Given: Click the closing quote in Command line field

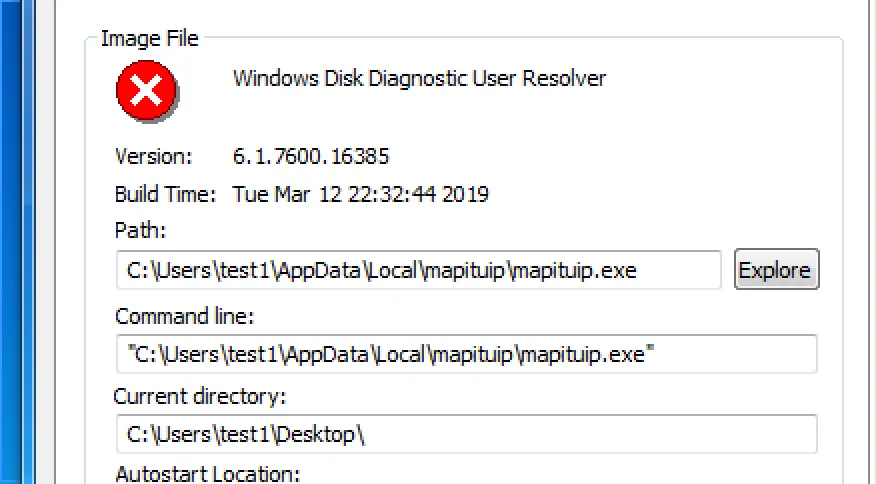Looking at the screenshot, I should click(x=649, y=353).
